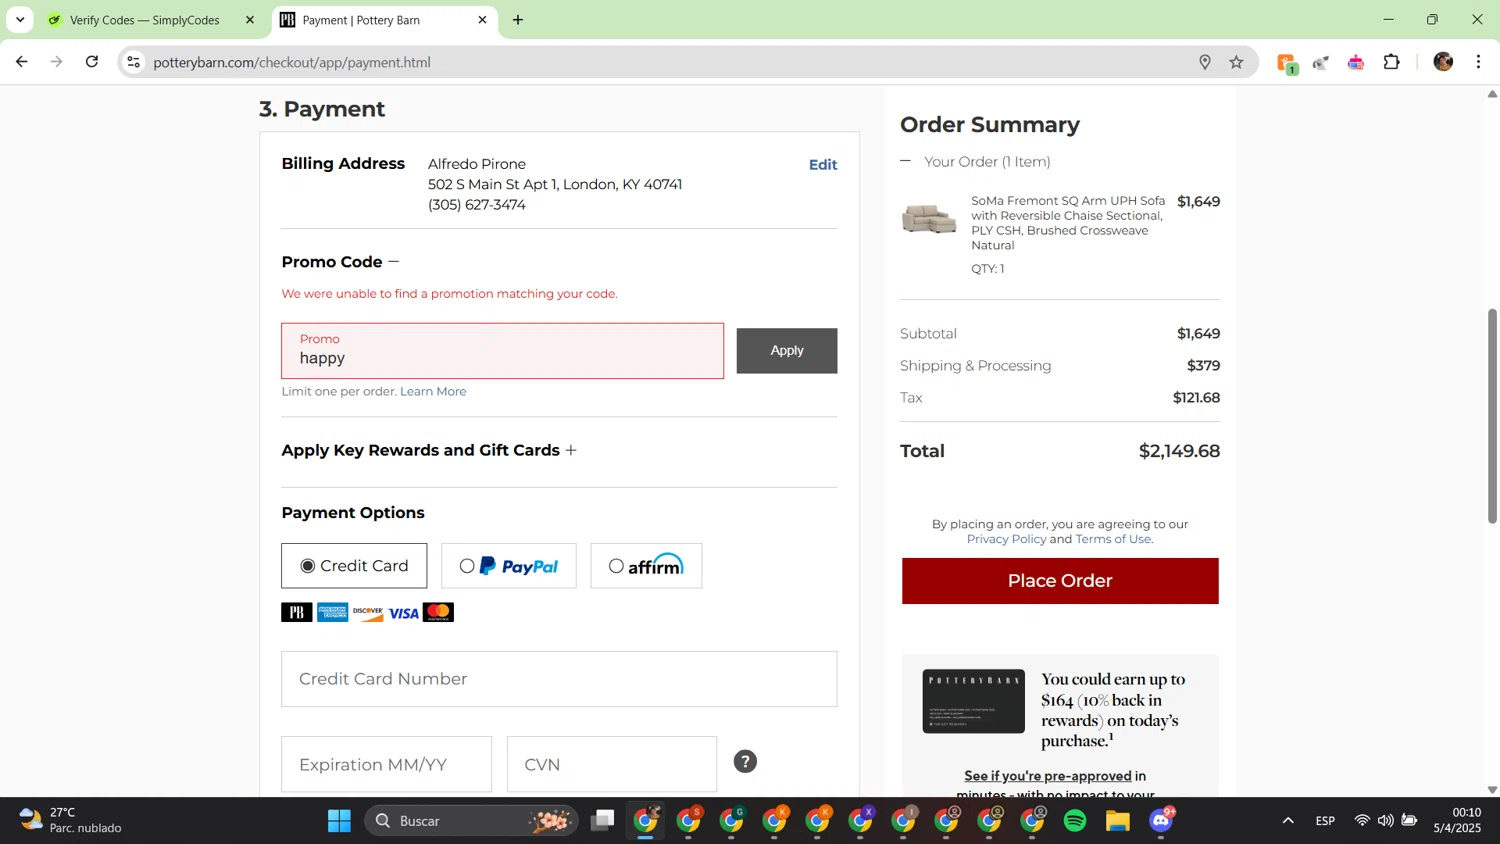Edit the billing address
The image size is (1500, 844).
click(x=823, y=165)
